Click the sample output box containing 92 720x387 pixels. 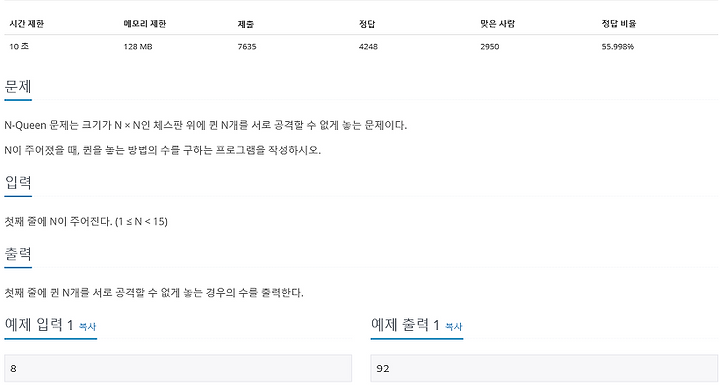pos(544,368)
